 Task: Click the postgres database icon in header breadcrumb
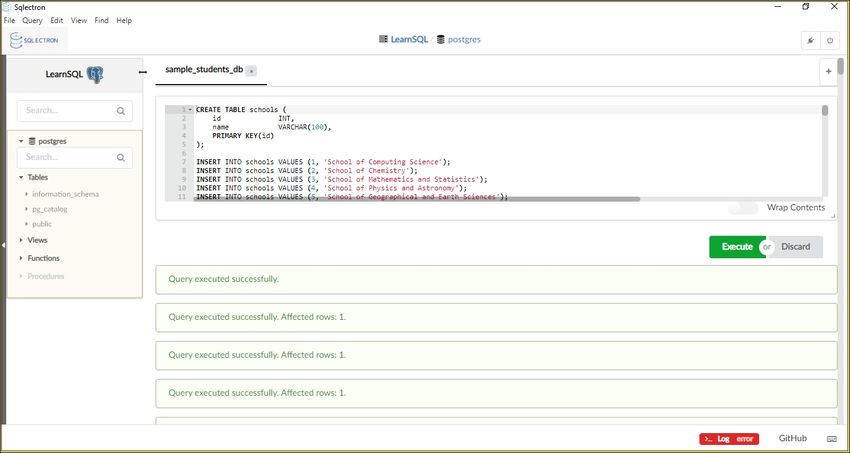[x=440, y=40]
